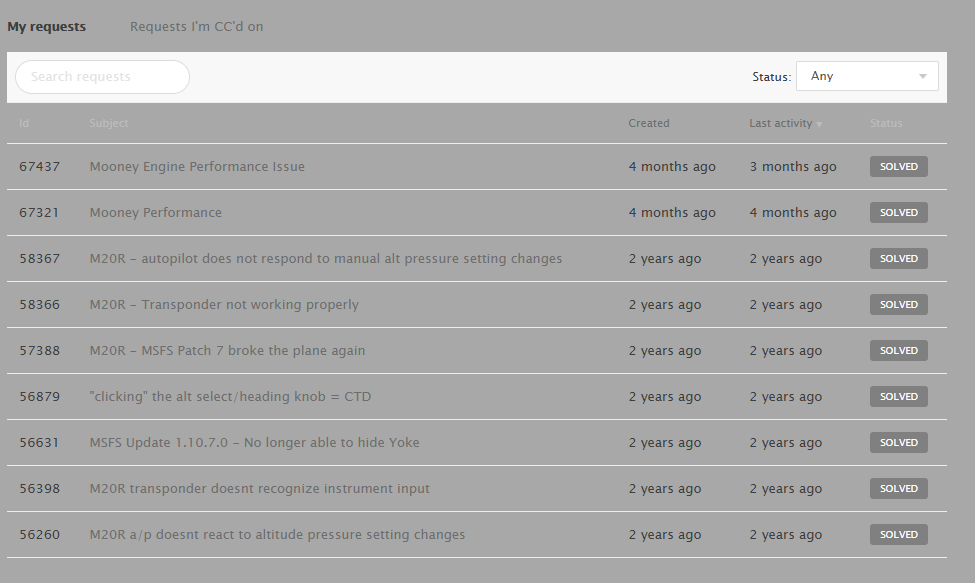The image size is (975, 583).
Task: Click SOLVED badge for request 56260
Action: (898, 535)
